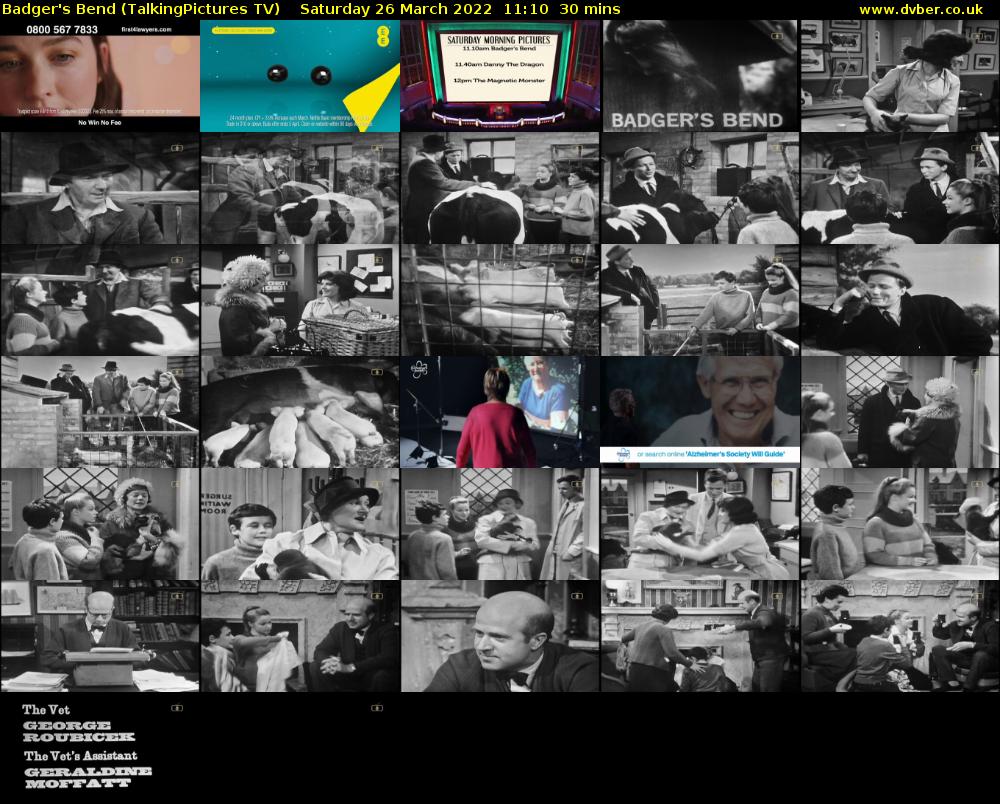Screen dimensions: 1000x804
Task: Open thumbnail of man and fur-hatted woman by lattice window
Action: [900, 412]
